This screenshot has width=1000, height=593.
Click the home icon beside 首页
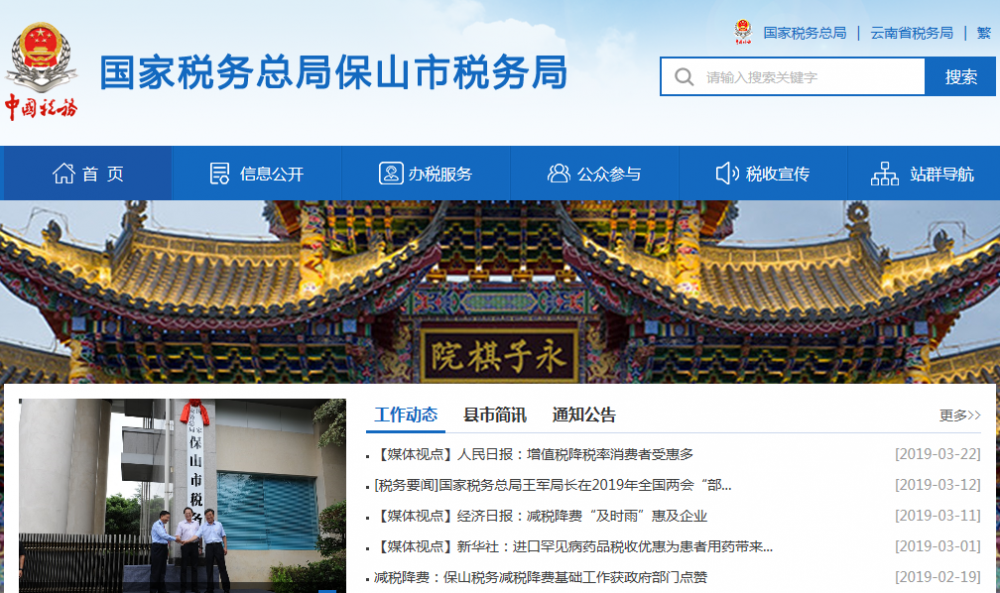coord(63,172)
